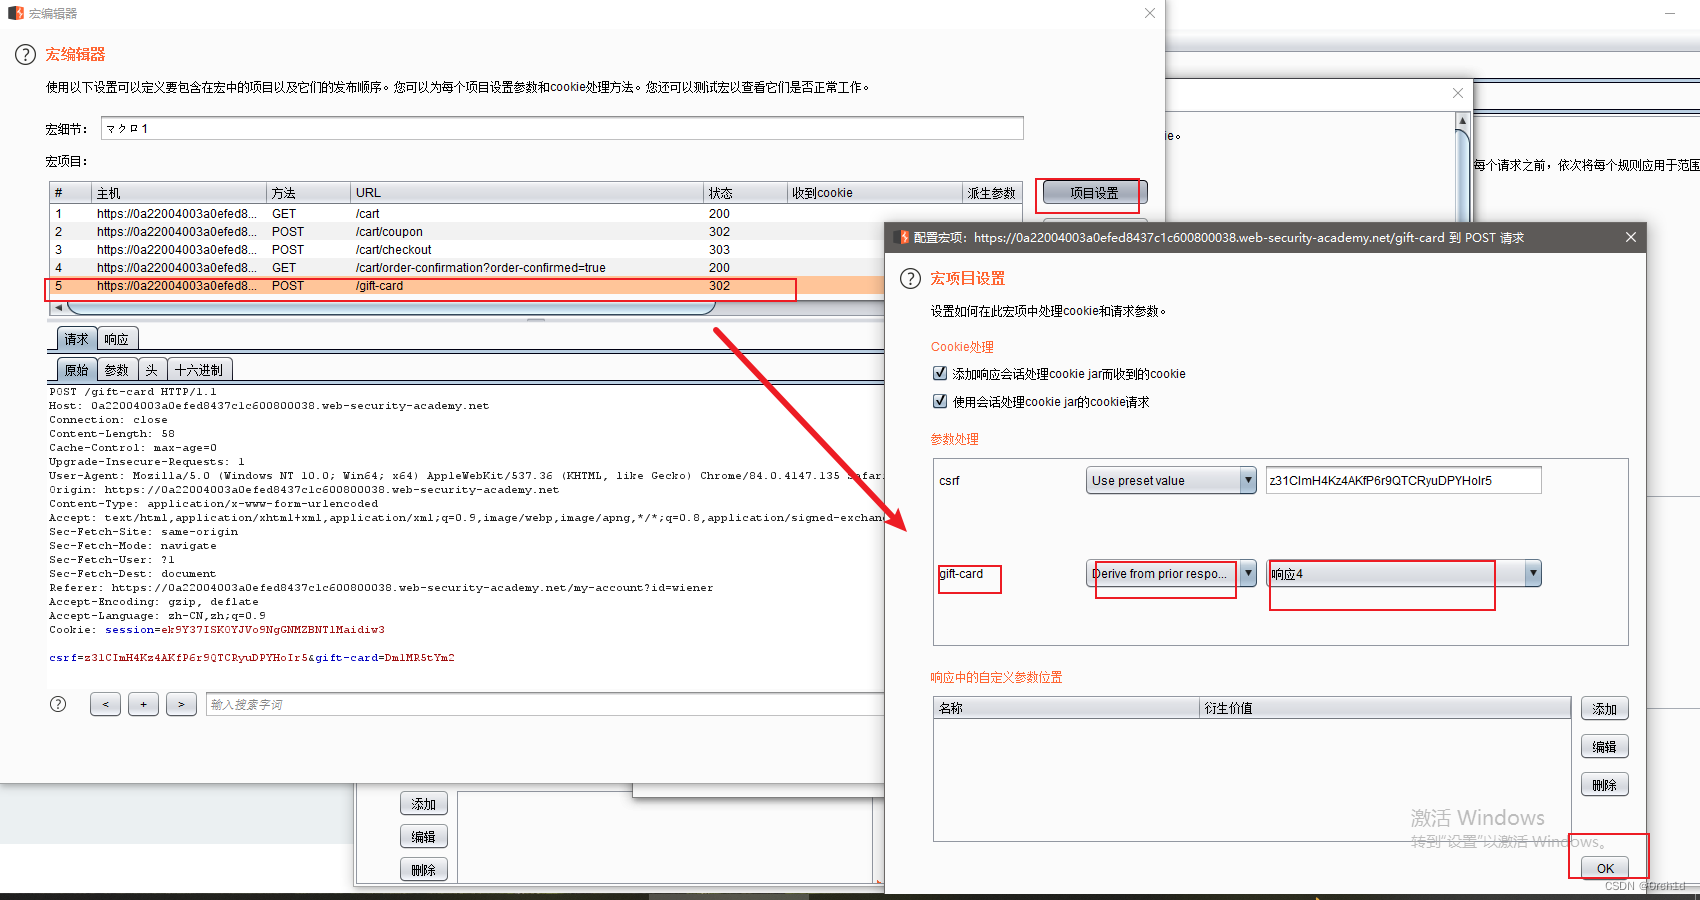
Task: Select the params view tab
Action: tap(117, 370)
